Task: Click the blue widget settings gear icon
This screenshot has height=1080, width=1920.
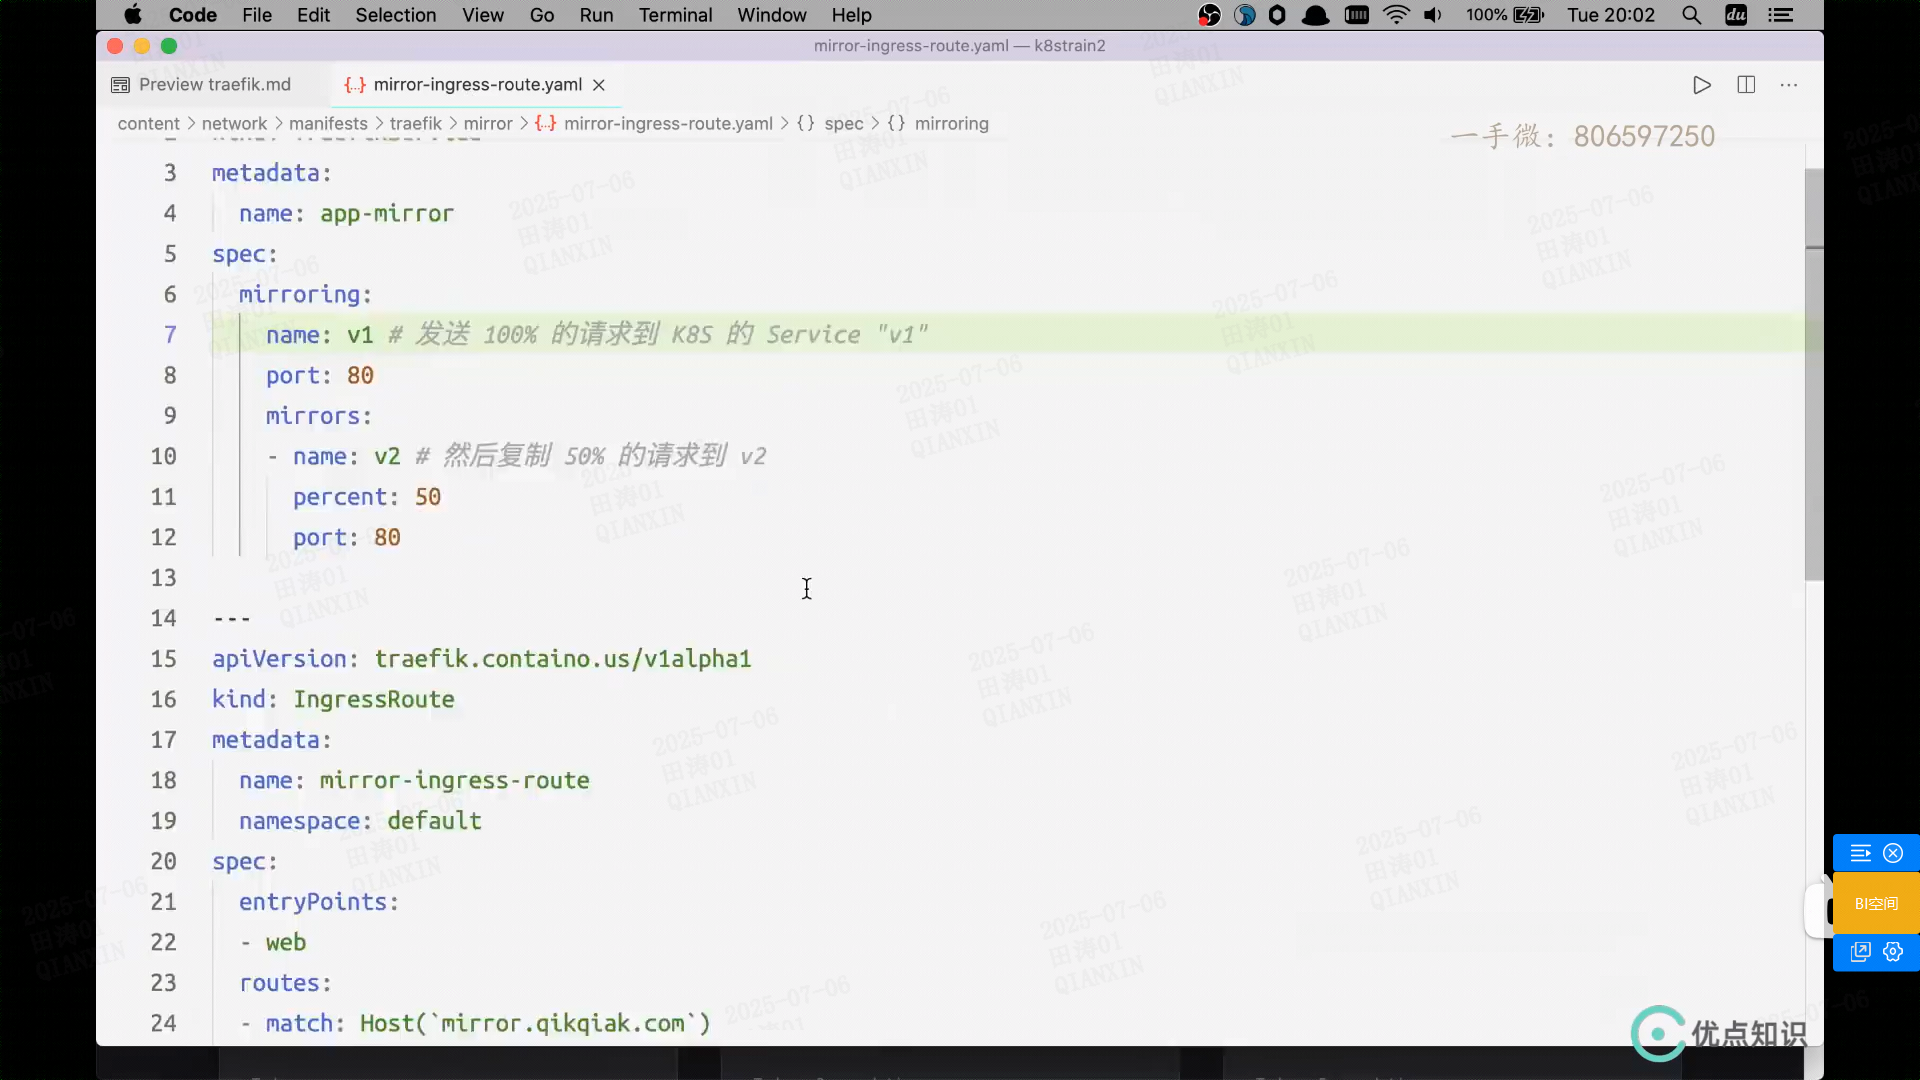Action: tap(1893, 952)
